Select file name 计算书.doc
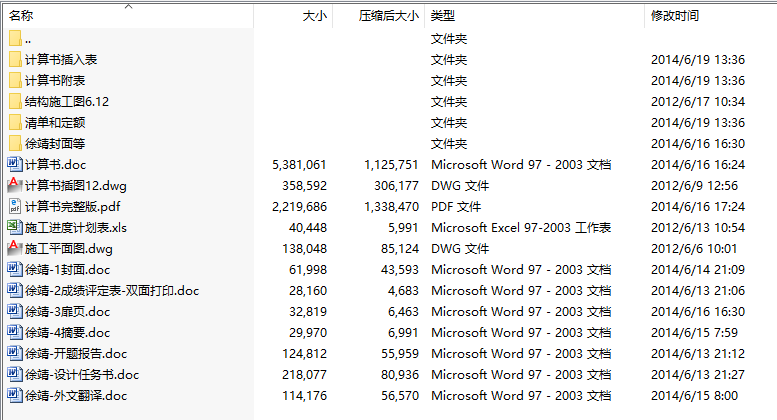Image resolution: width=777 pixels, height=420 pixels. (56, 164)
